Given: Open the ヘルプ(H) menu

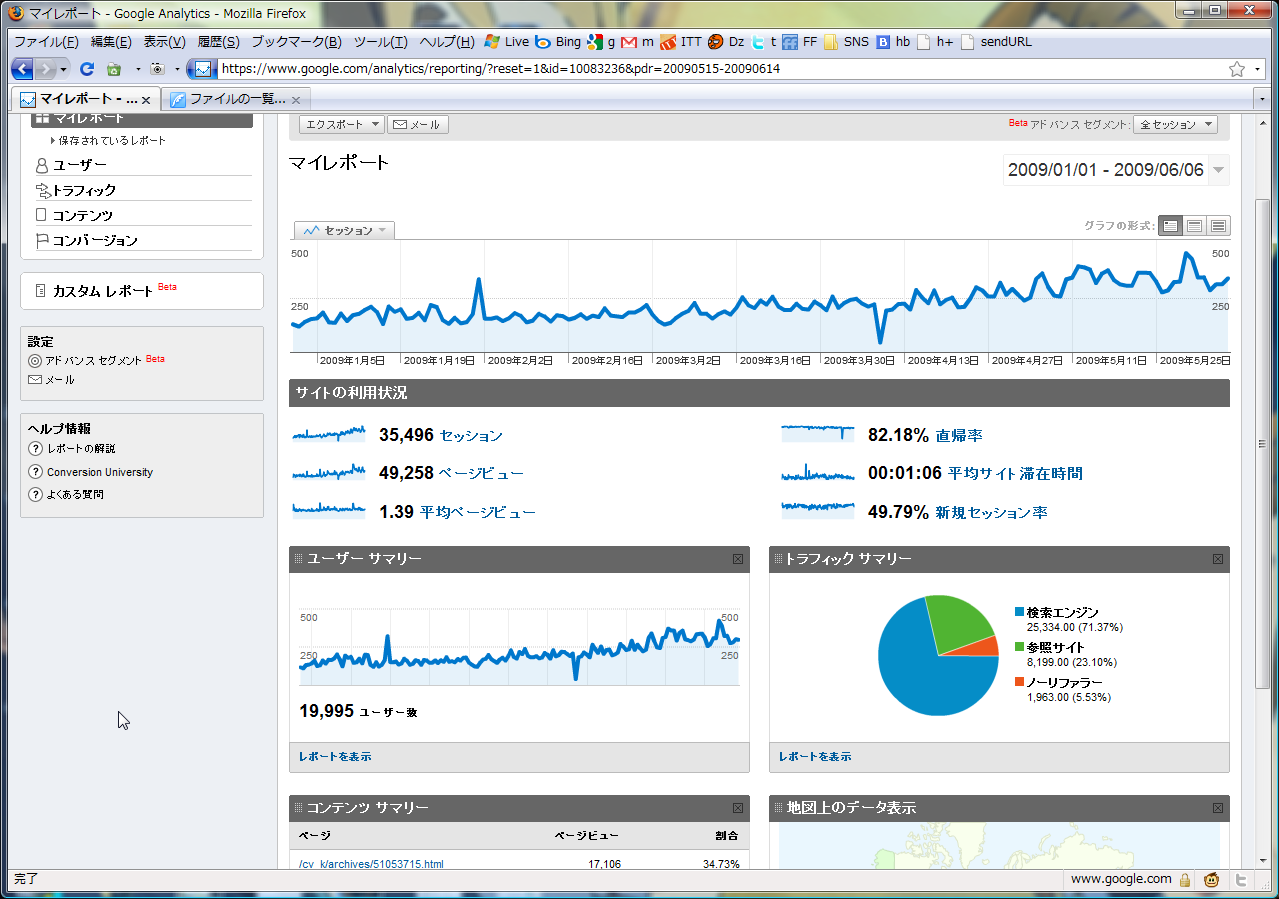Looking at the screenshot, I should [x=447, y=42].
